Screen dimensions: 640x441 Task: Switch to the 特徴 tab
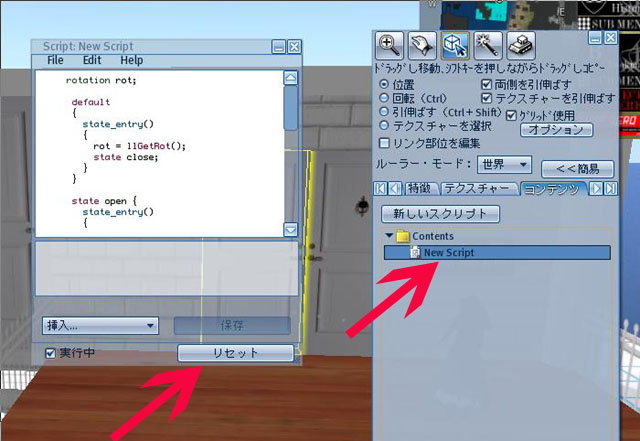(420, 188)
